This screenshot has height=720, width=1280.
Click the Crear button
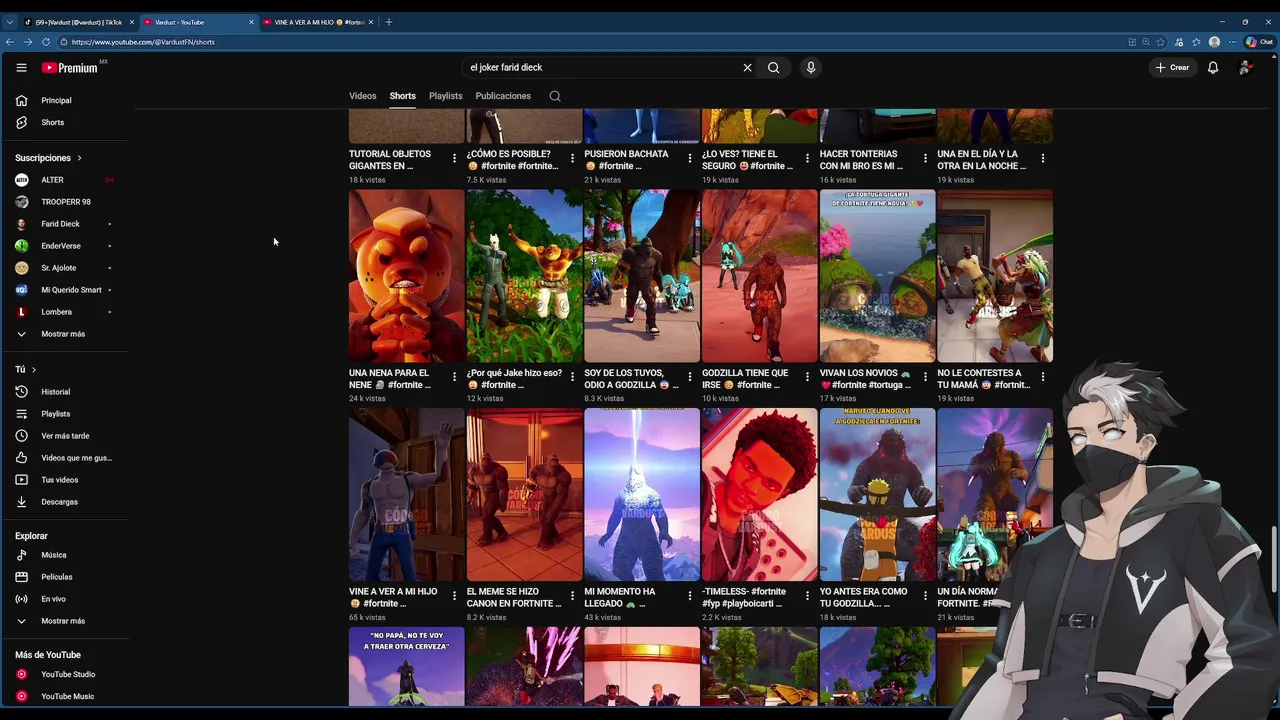coord(1172,67)
